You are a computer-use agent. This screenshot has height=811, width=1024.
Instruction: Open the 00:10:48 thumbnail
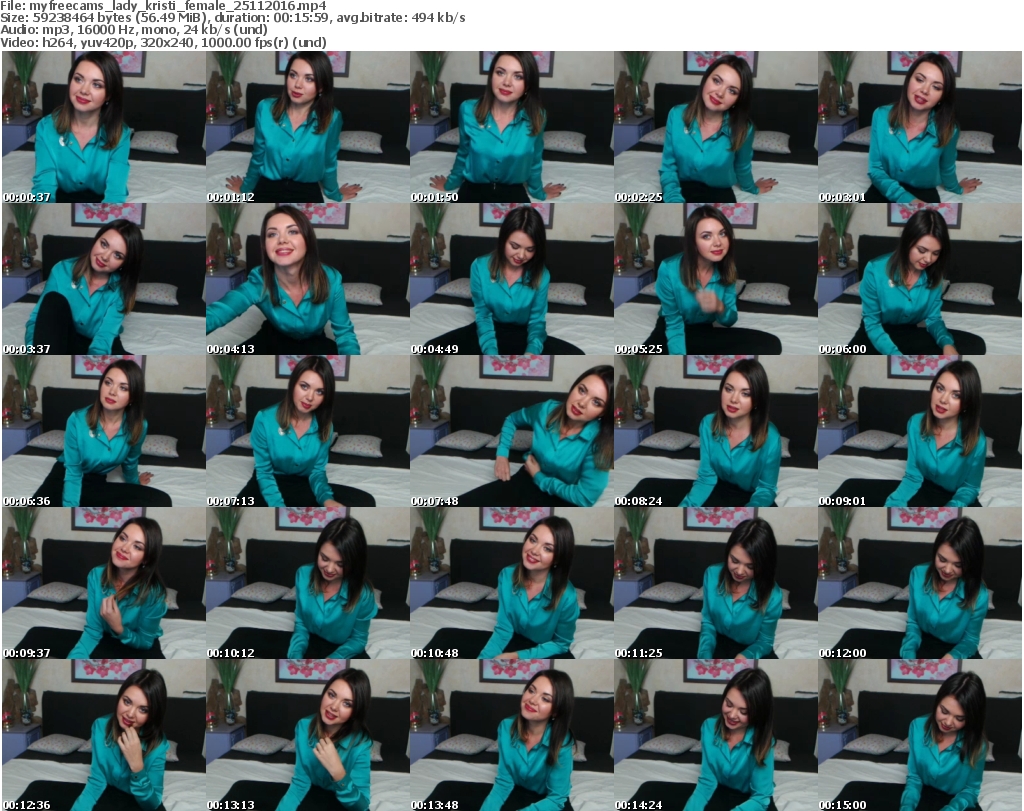tap(511, 583)
